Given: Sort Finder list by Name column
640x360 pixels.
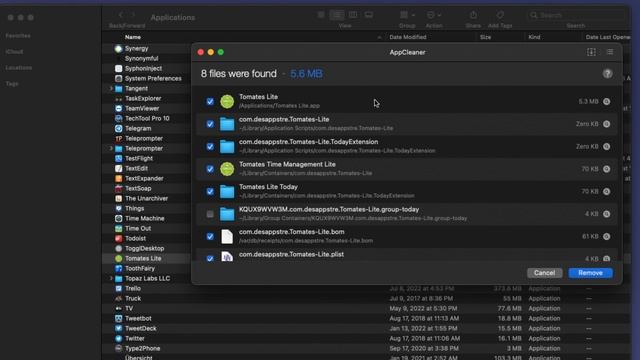Looking at the screenshot, I should tap(133, 37).
